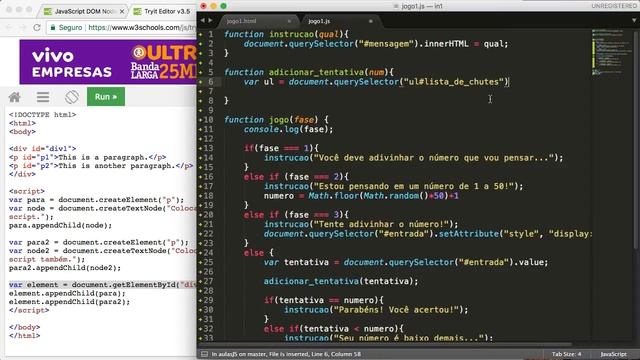Click the 'element.appendChild(para2);' line in Tryit Editor
Screen dimensions: 640x360
69,302
